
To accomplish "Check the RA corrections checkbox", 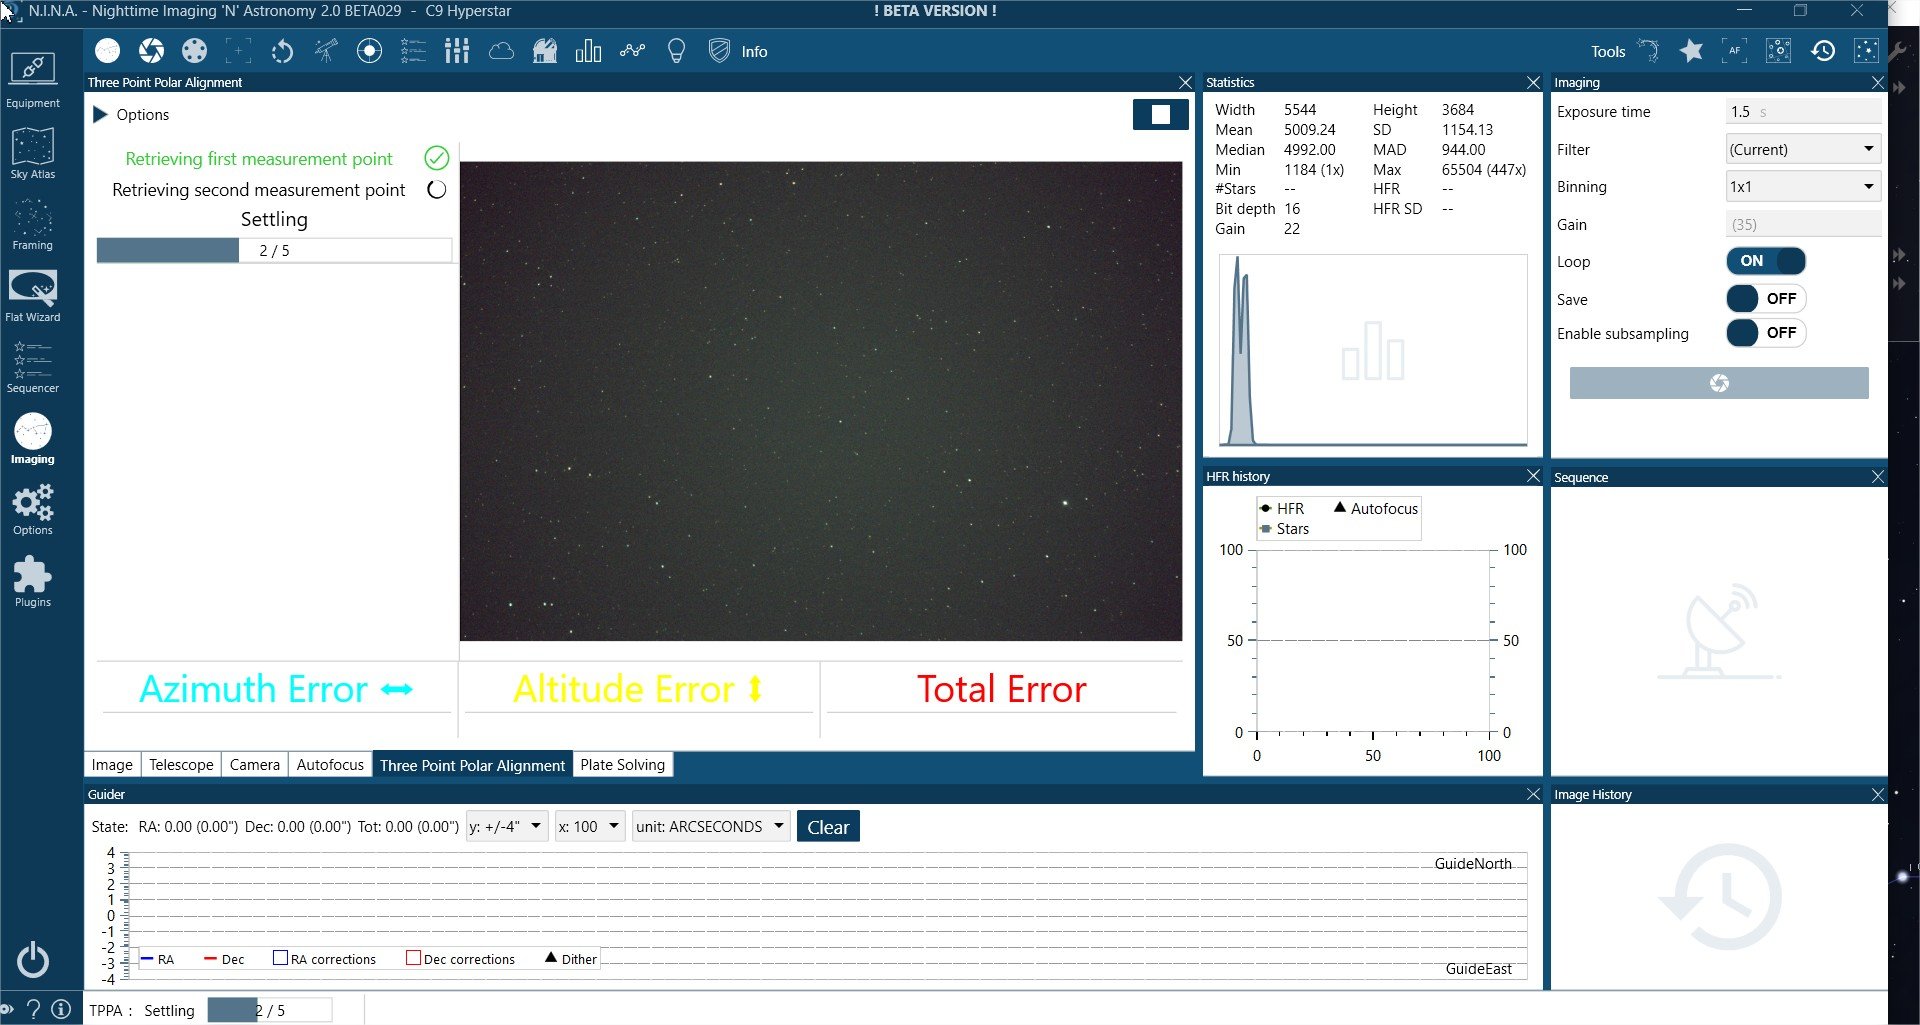I will pyautogui.click(x=281, y=958).
